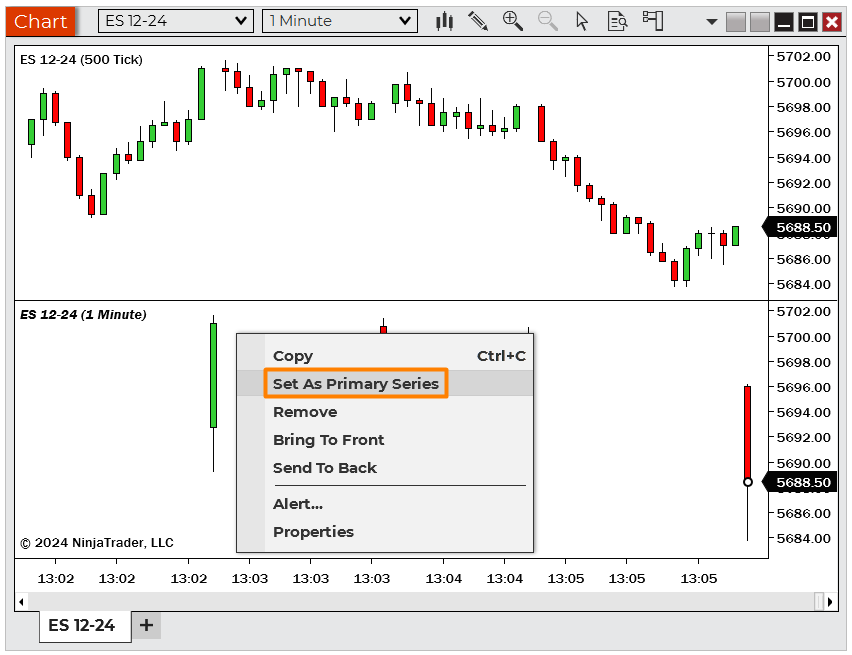Select Bring To Front option
852x655 pixels.
(385, 440)
